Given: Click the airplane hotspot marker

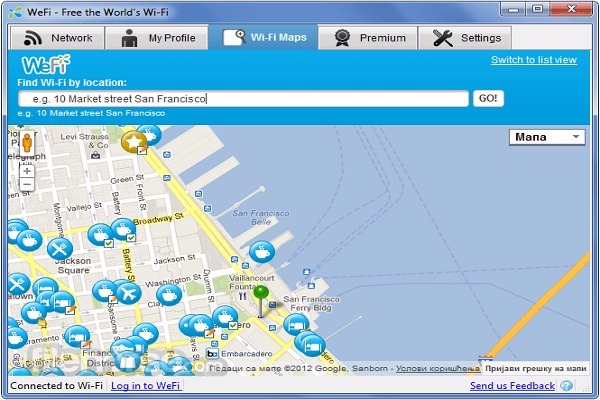Looking at the screenshot, I should coord(129,294).
